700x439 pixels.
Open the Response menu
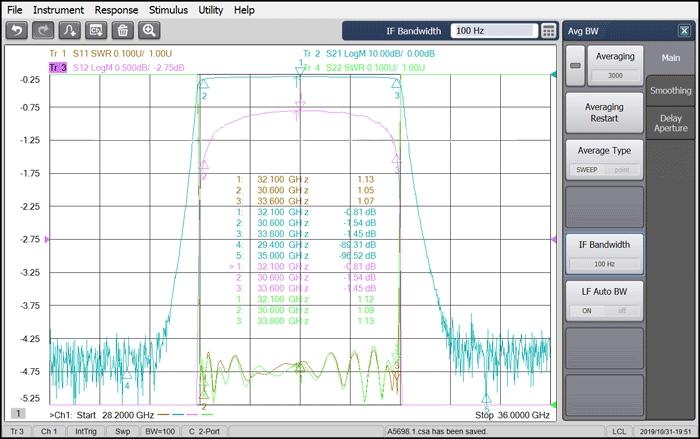coord(116,10)
